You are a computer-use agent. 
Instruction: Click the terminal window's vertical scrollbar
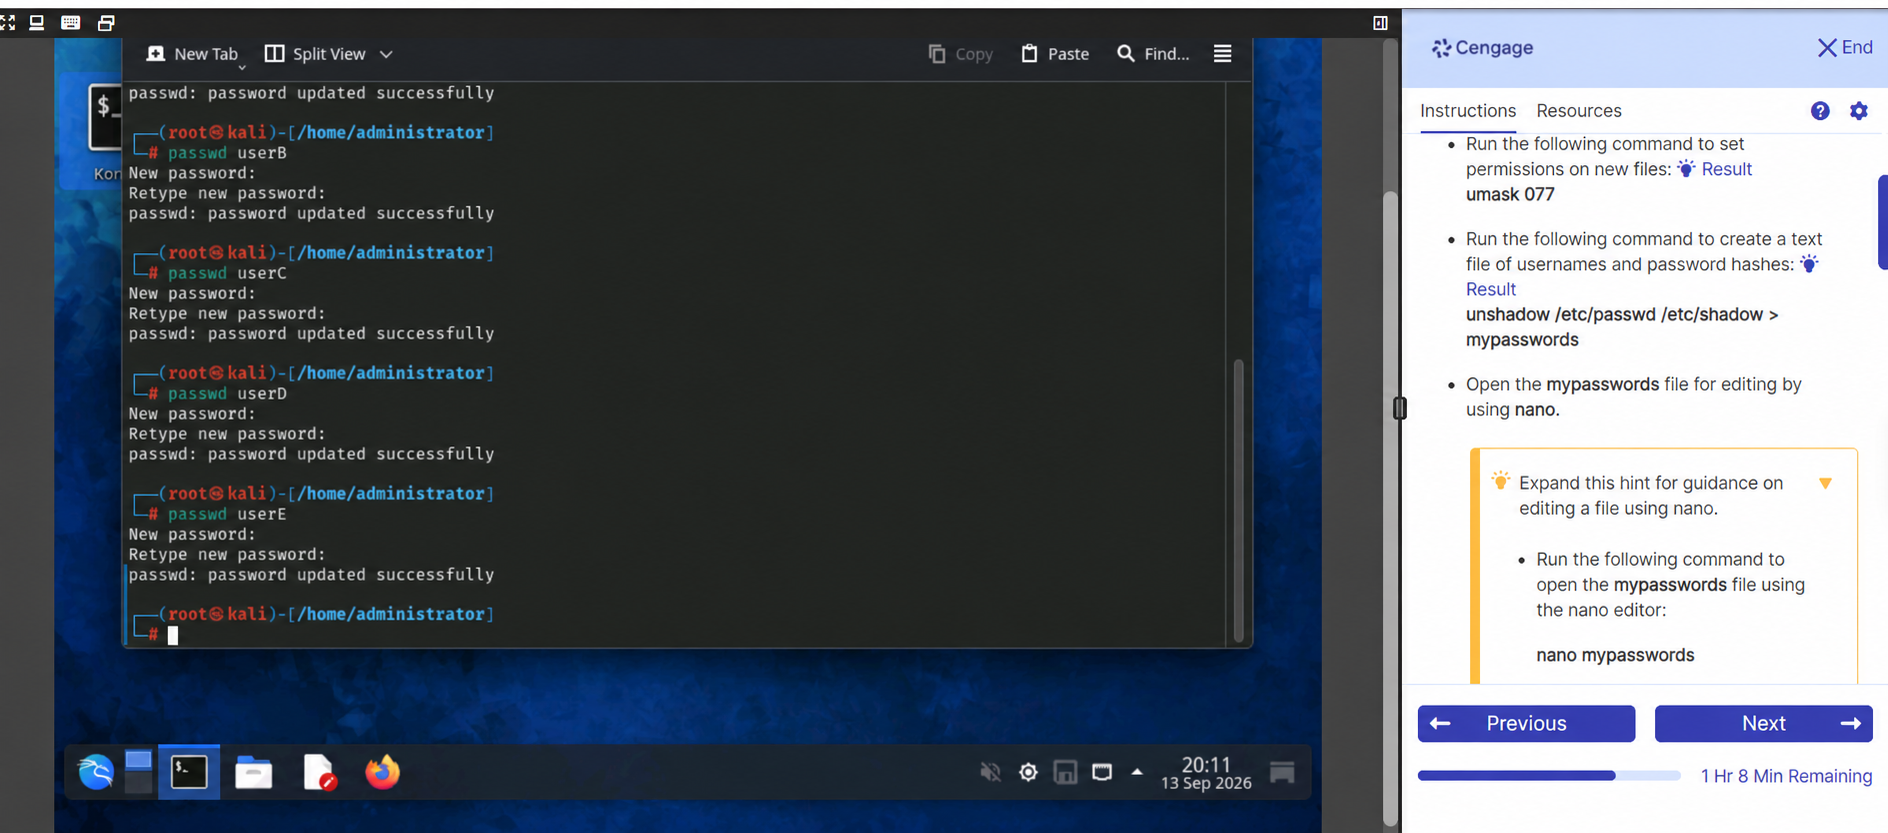pyautogui.click(x=1238, y=500)
